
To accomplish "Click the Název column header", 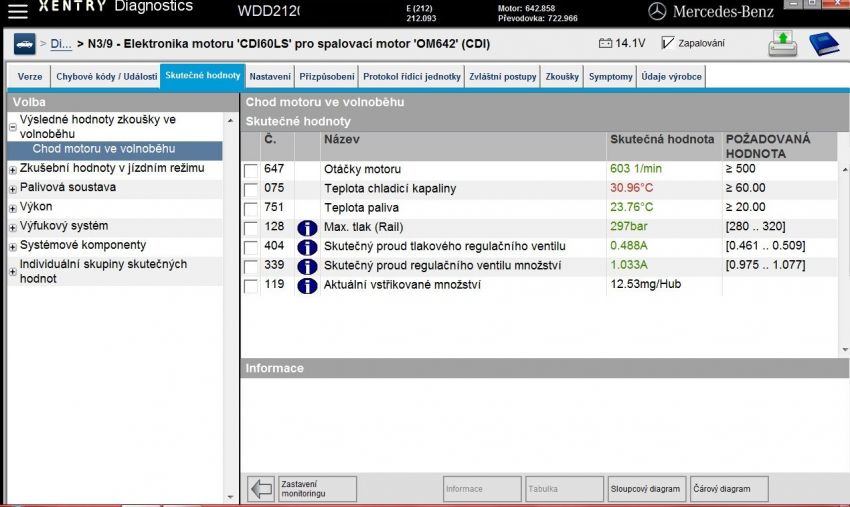I will click(463, 146).
